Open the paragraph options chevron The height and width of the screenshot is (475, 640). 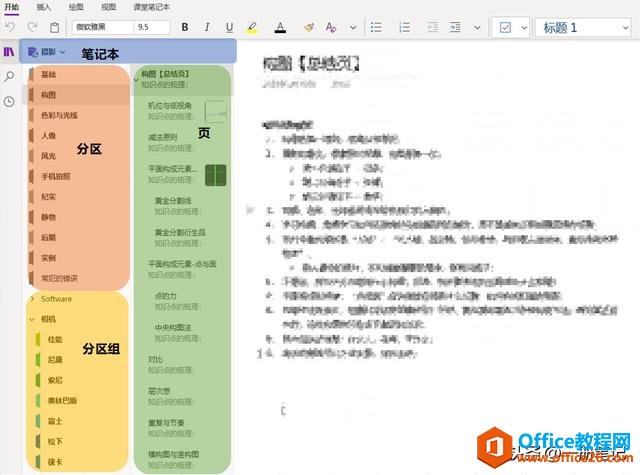coord(477,28)
